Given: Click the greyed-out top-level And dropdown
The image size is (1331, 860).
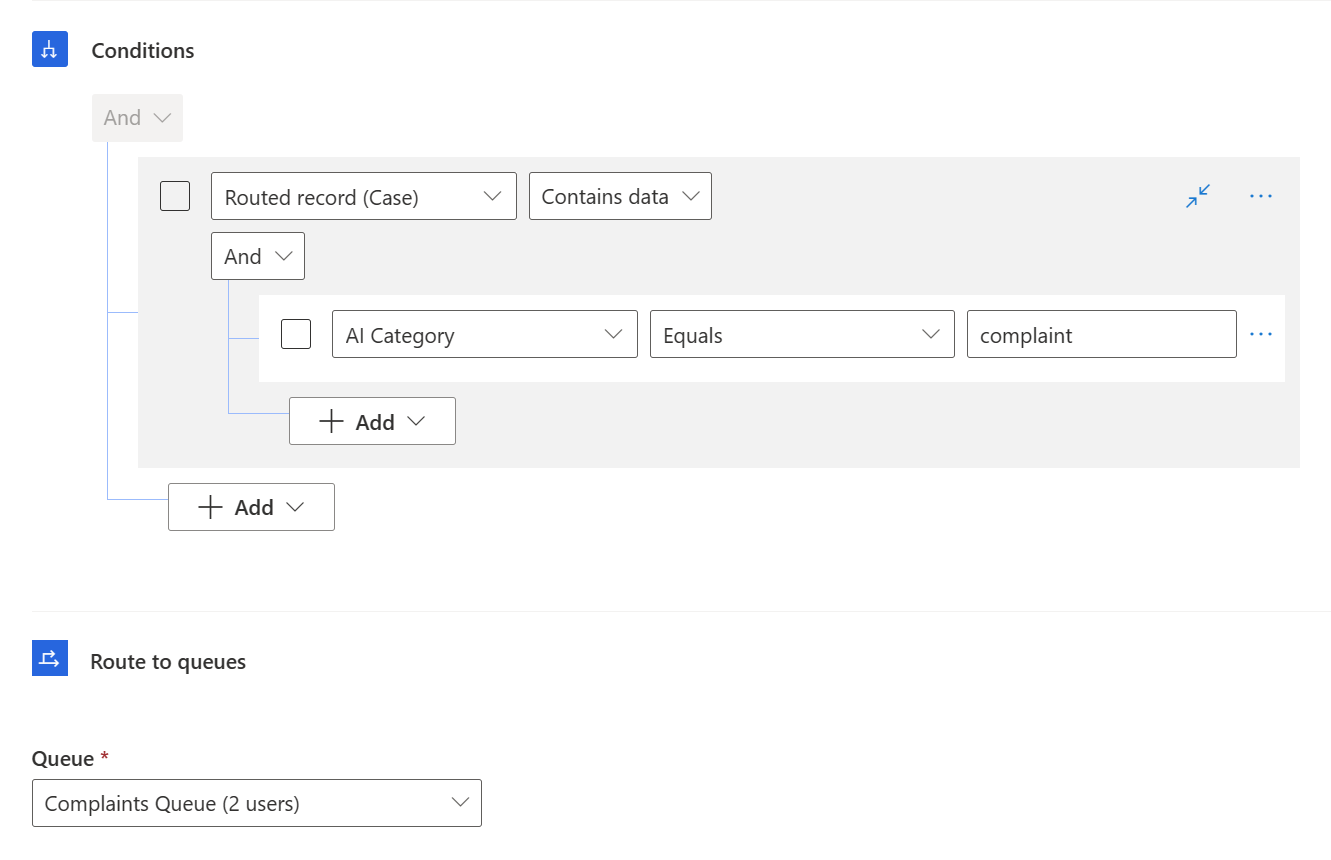Looking at the screenshot, I should point(137,118).
